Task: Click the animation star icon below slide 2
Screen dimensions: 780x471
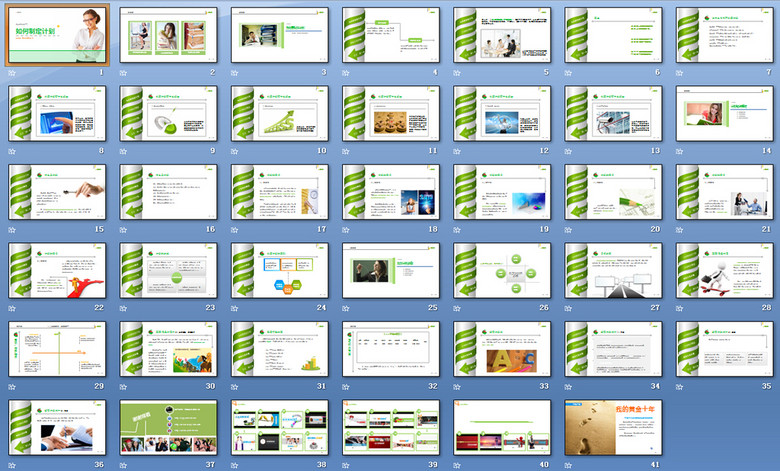Action: click(x=124, y=73)
